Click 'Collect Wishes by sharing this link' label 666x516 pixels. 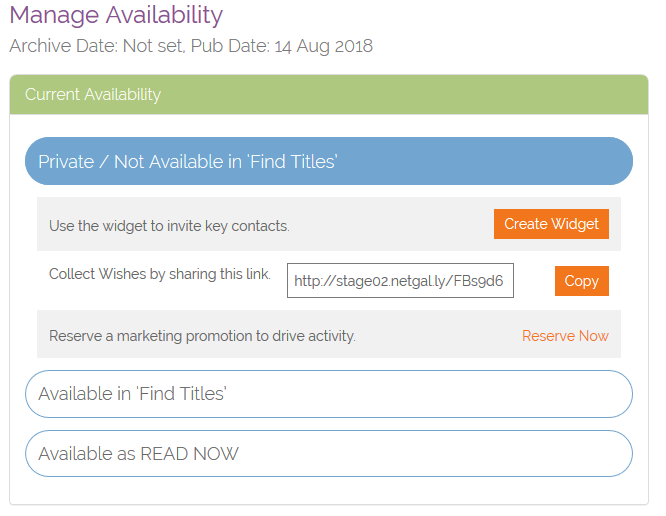160,274
